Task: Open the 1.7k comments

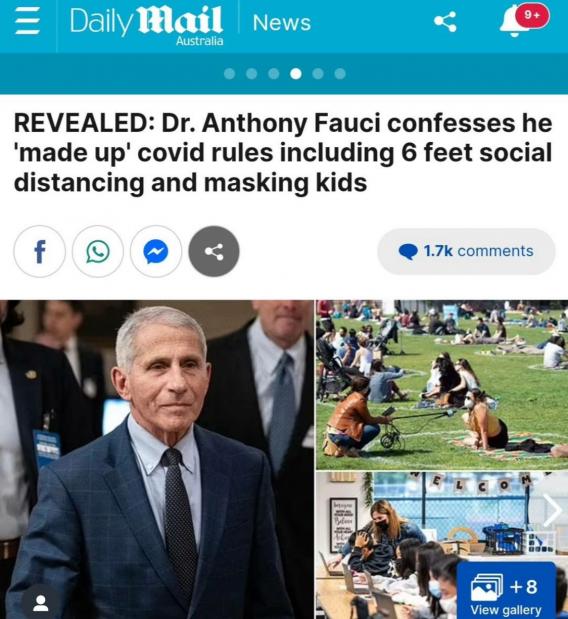Action: pos(466,251)
